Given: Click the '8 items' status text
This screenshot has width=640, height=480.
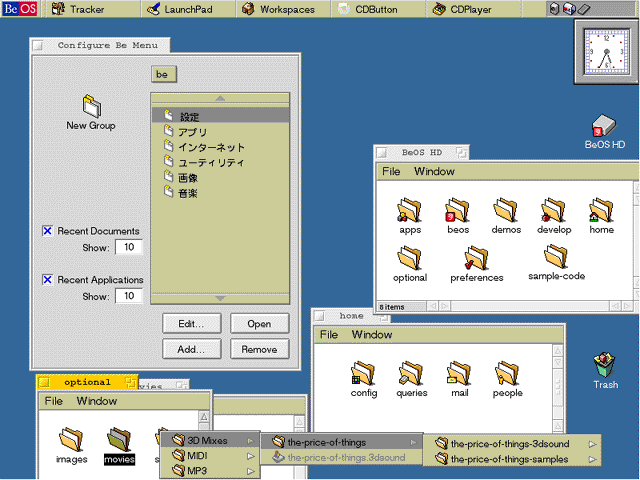Looking at the screenshot, I should 392,307.
